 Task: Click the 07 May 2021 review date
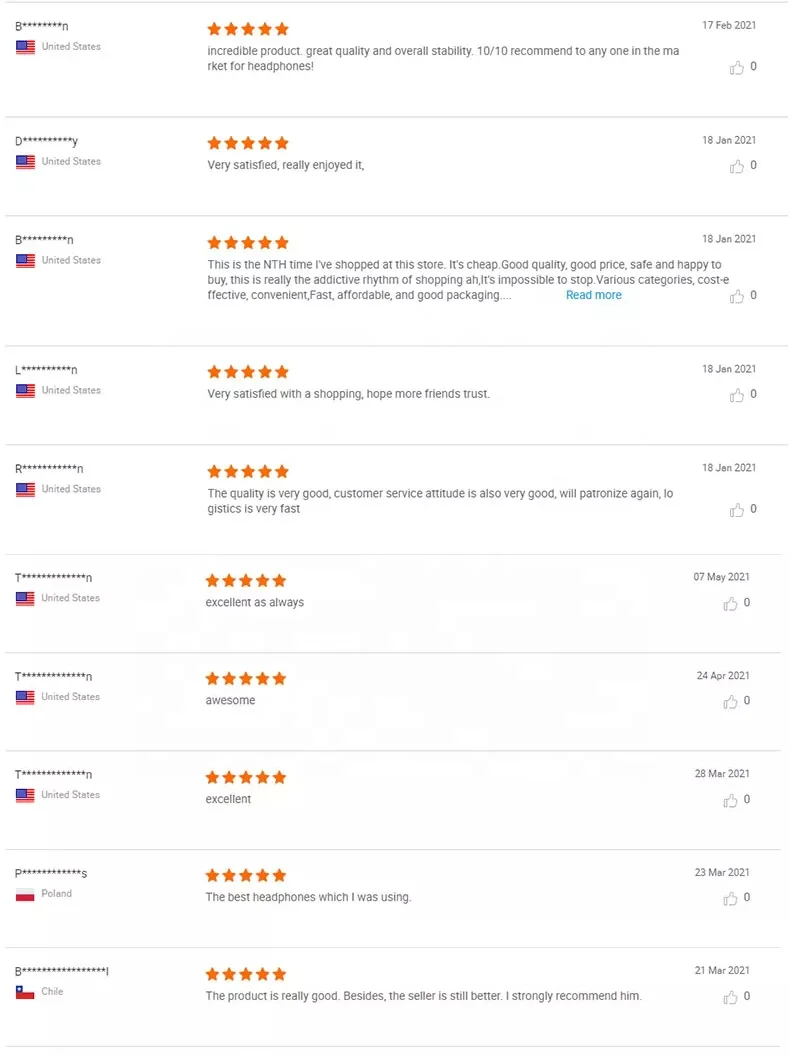point(721,577)
